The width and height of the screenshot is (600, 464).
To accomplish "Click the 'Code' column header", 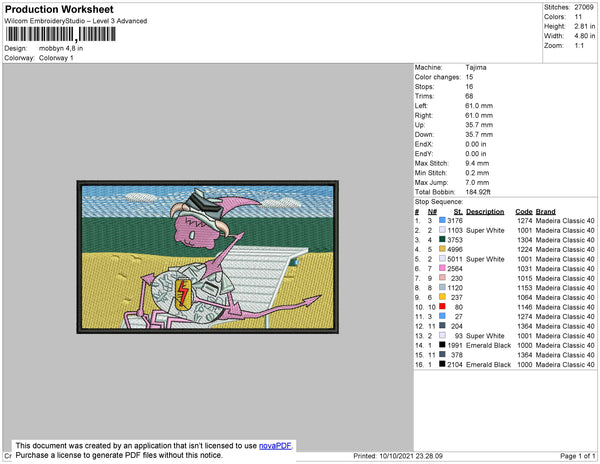I will tap(524, 212).
